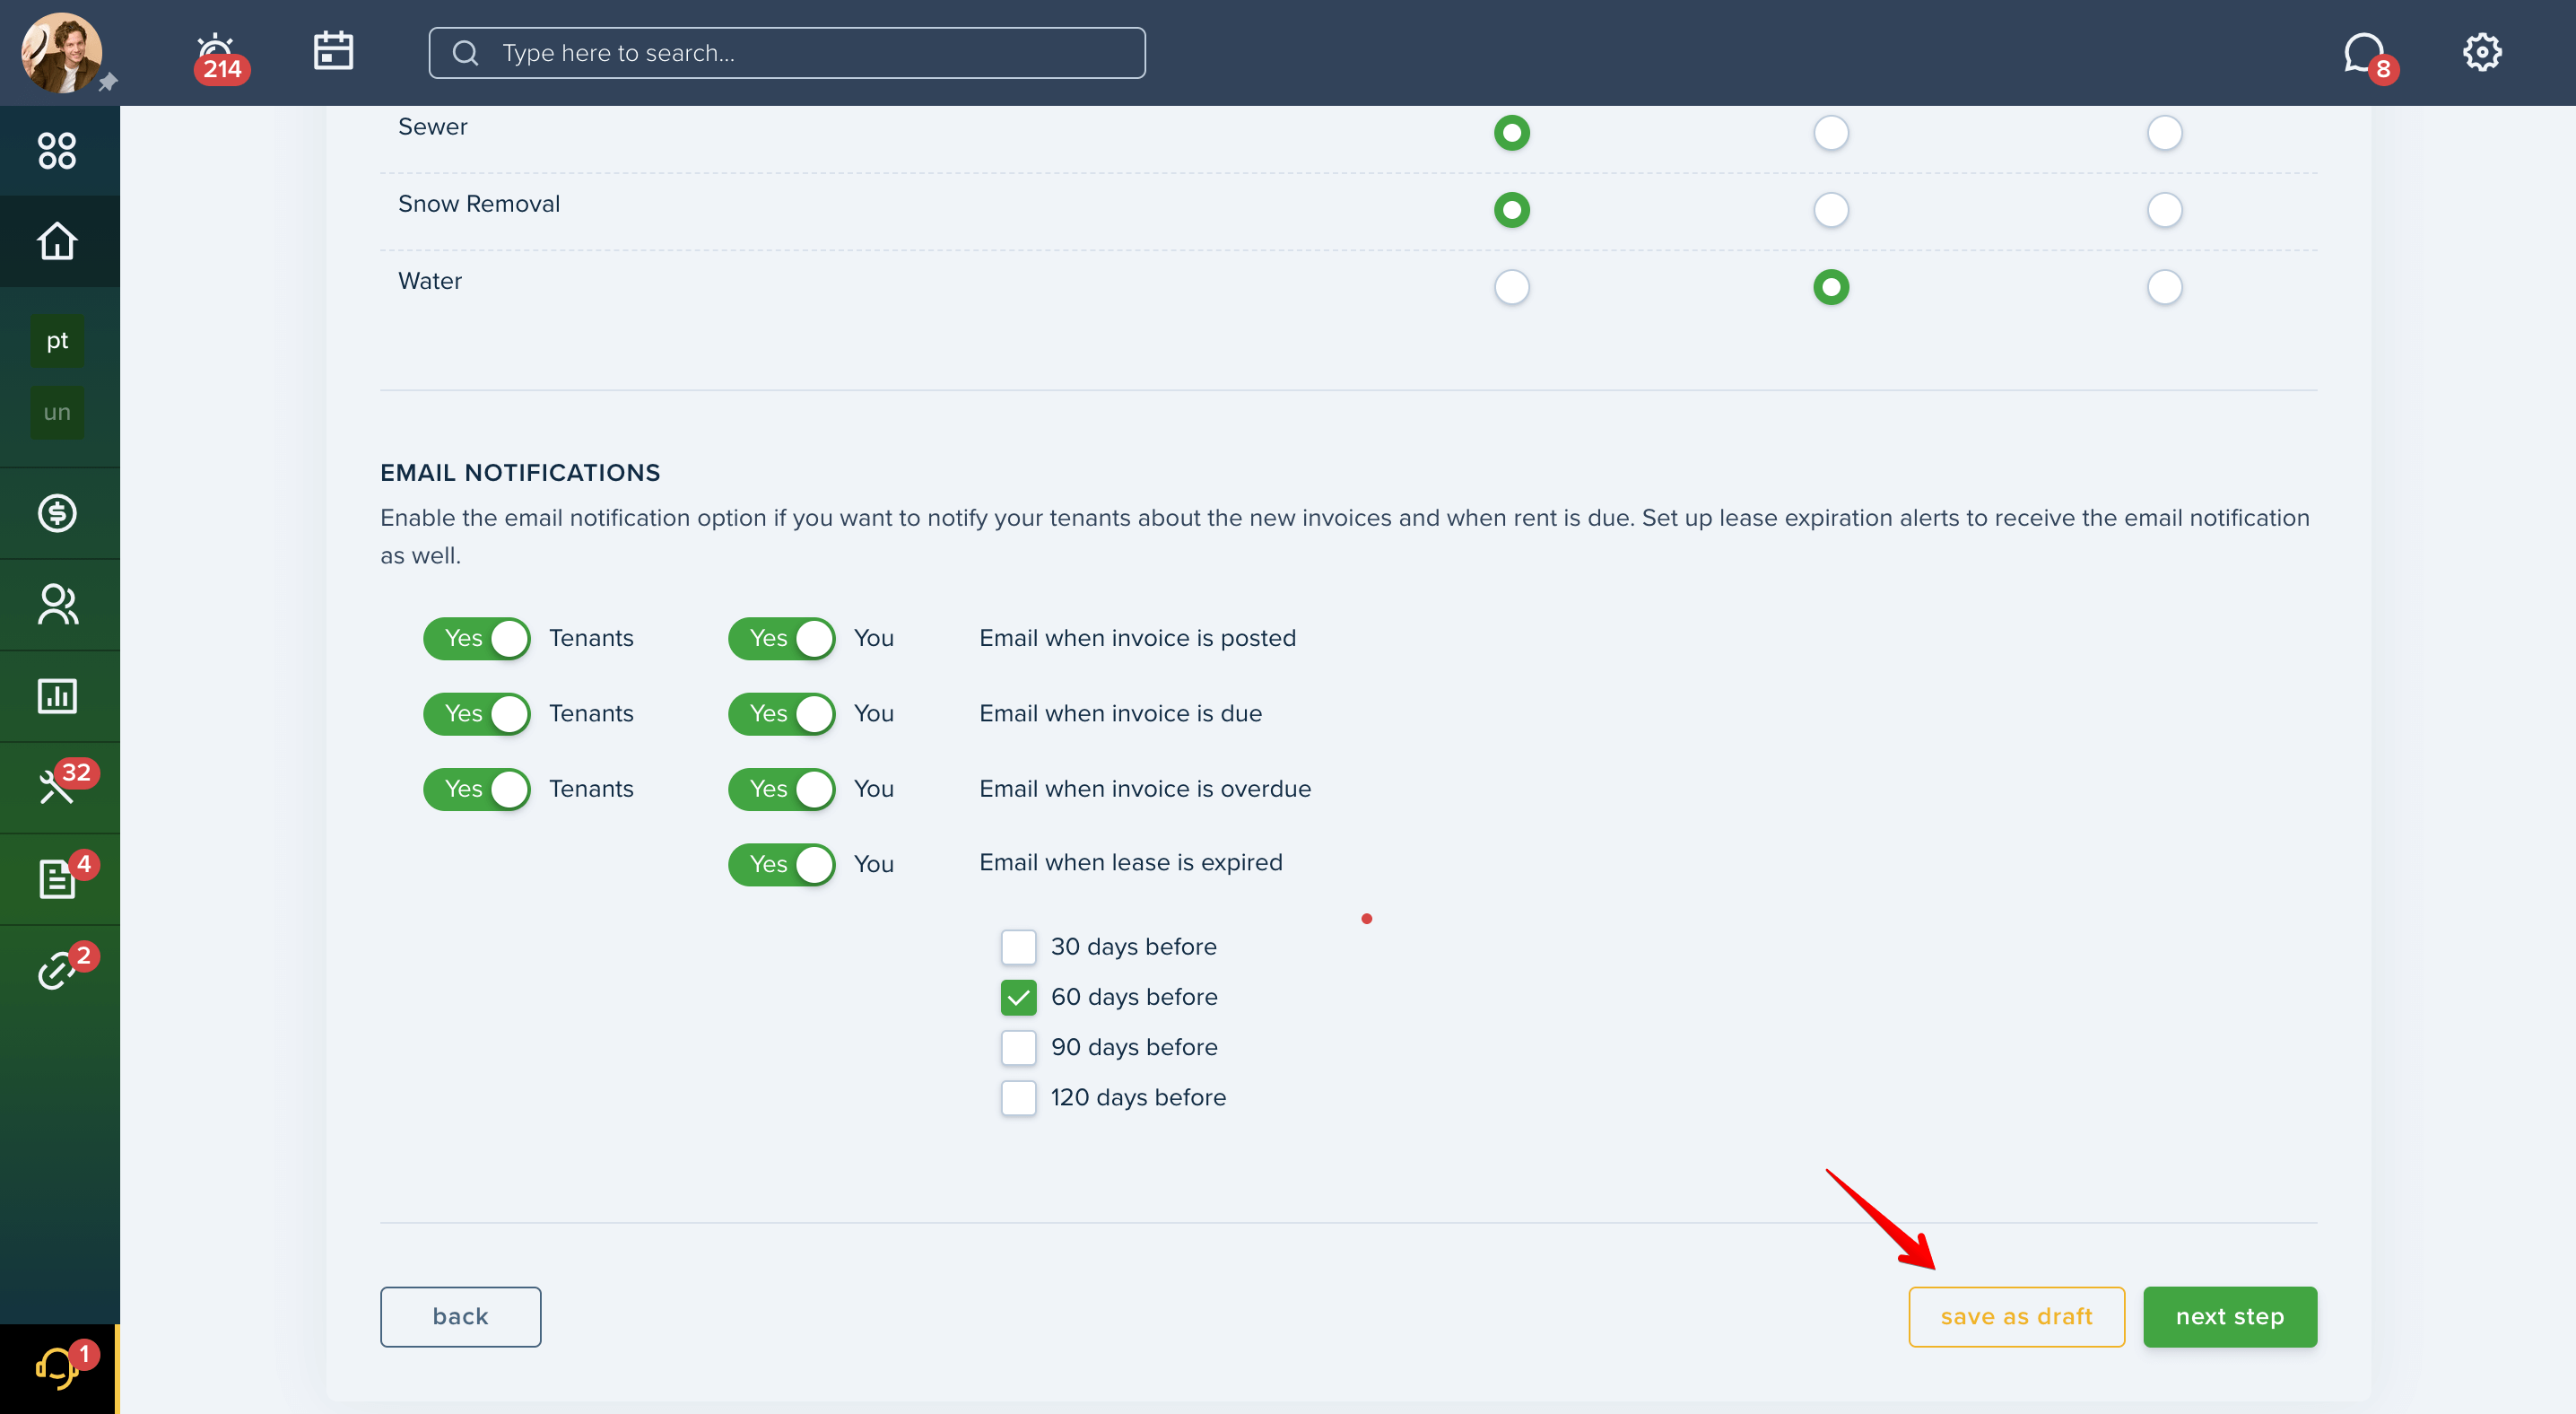This screenshot has height=1414, width=2576.
Task: Open the 'pt' sidebar item
Action: (57, 341)
